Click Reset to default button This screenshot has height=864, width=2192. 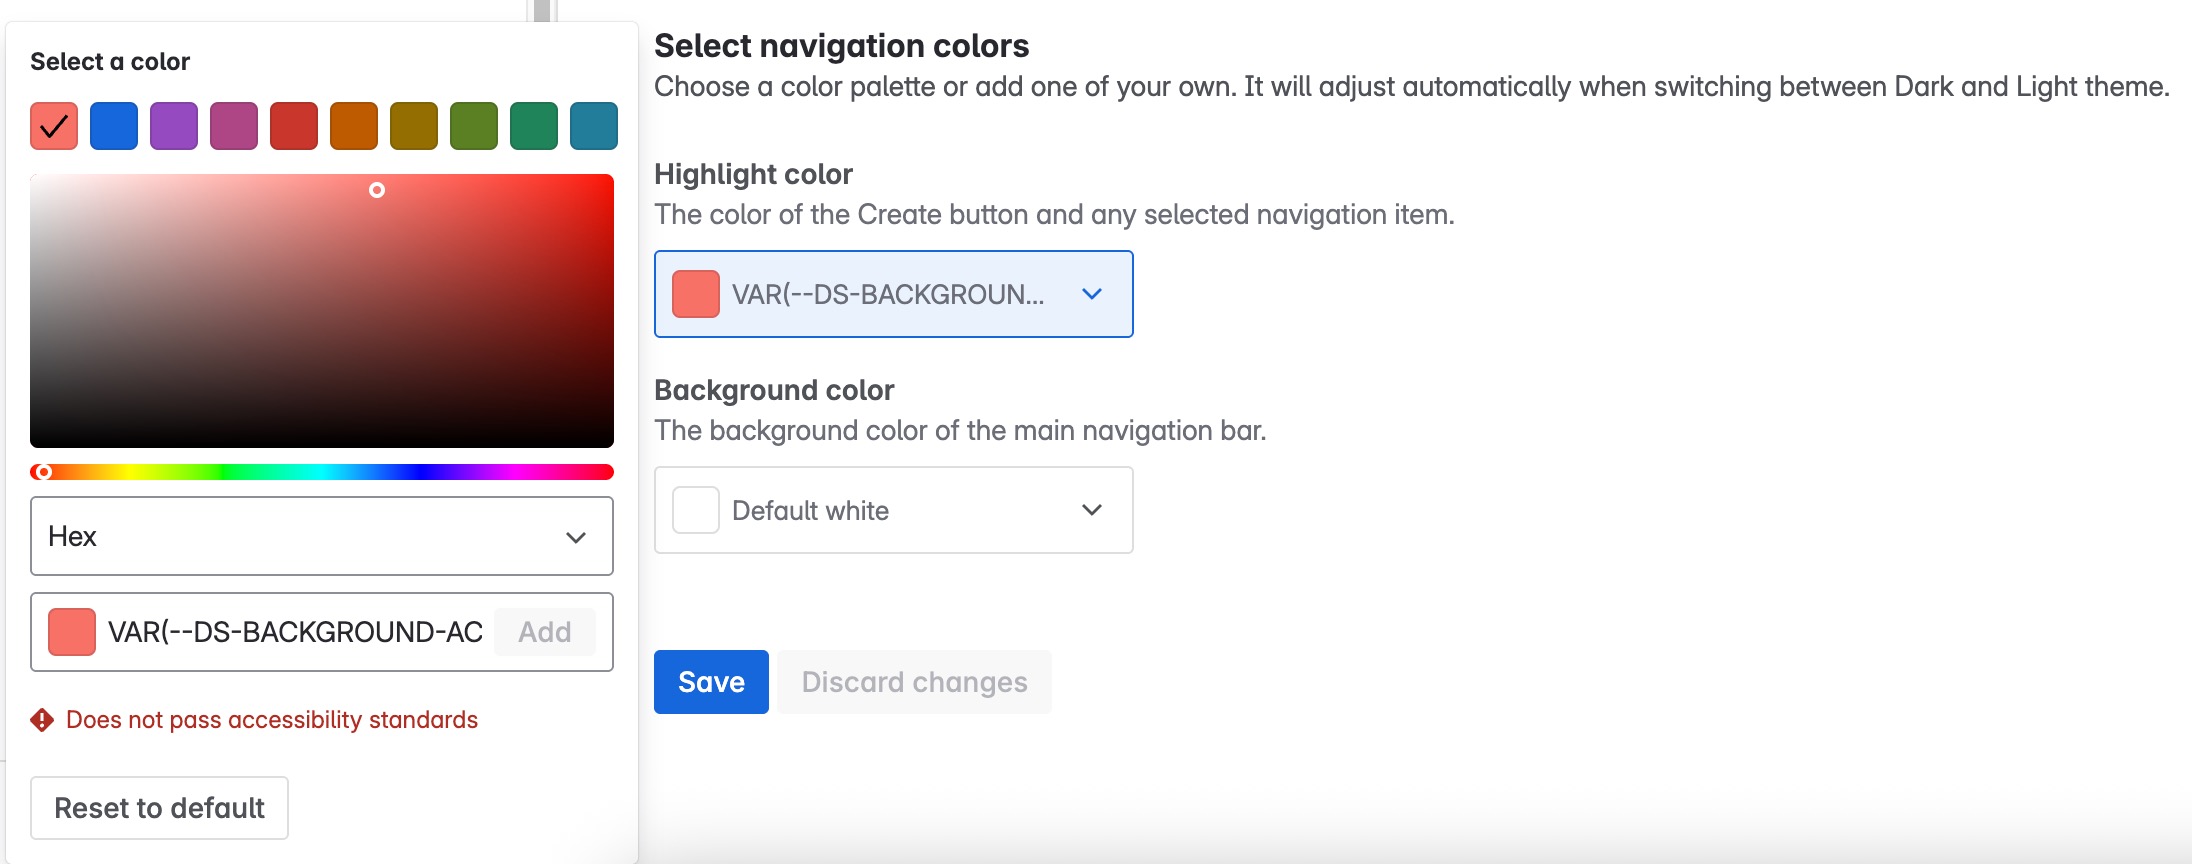159,808
